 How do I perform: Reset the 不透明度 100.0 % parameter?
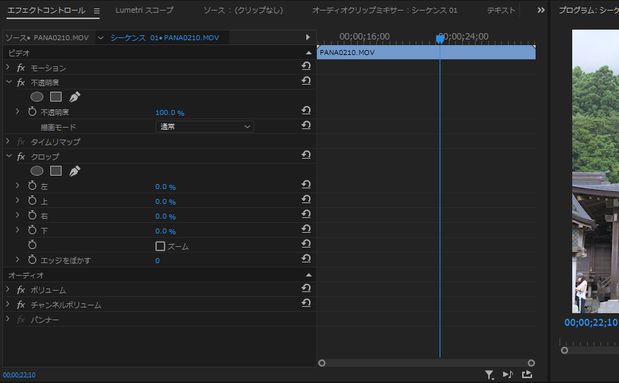tap(306, 111)
